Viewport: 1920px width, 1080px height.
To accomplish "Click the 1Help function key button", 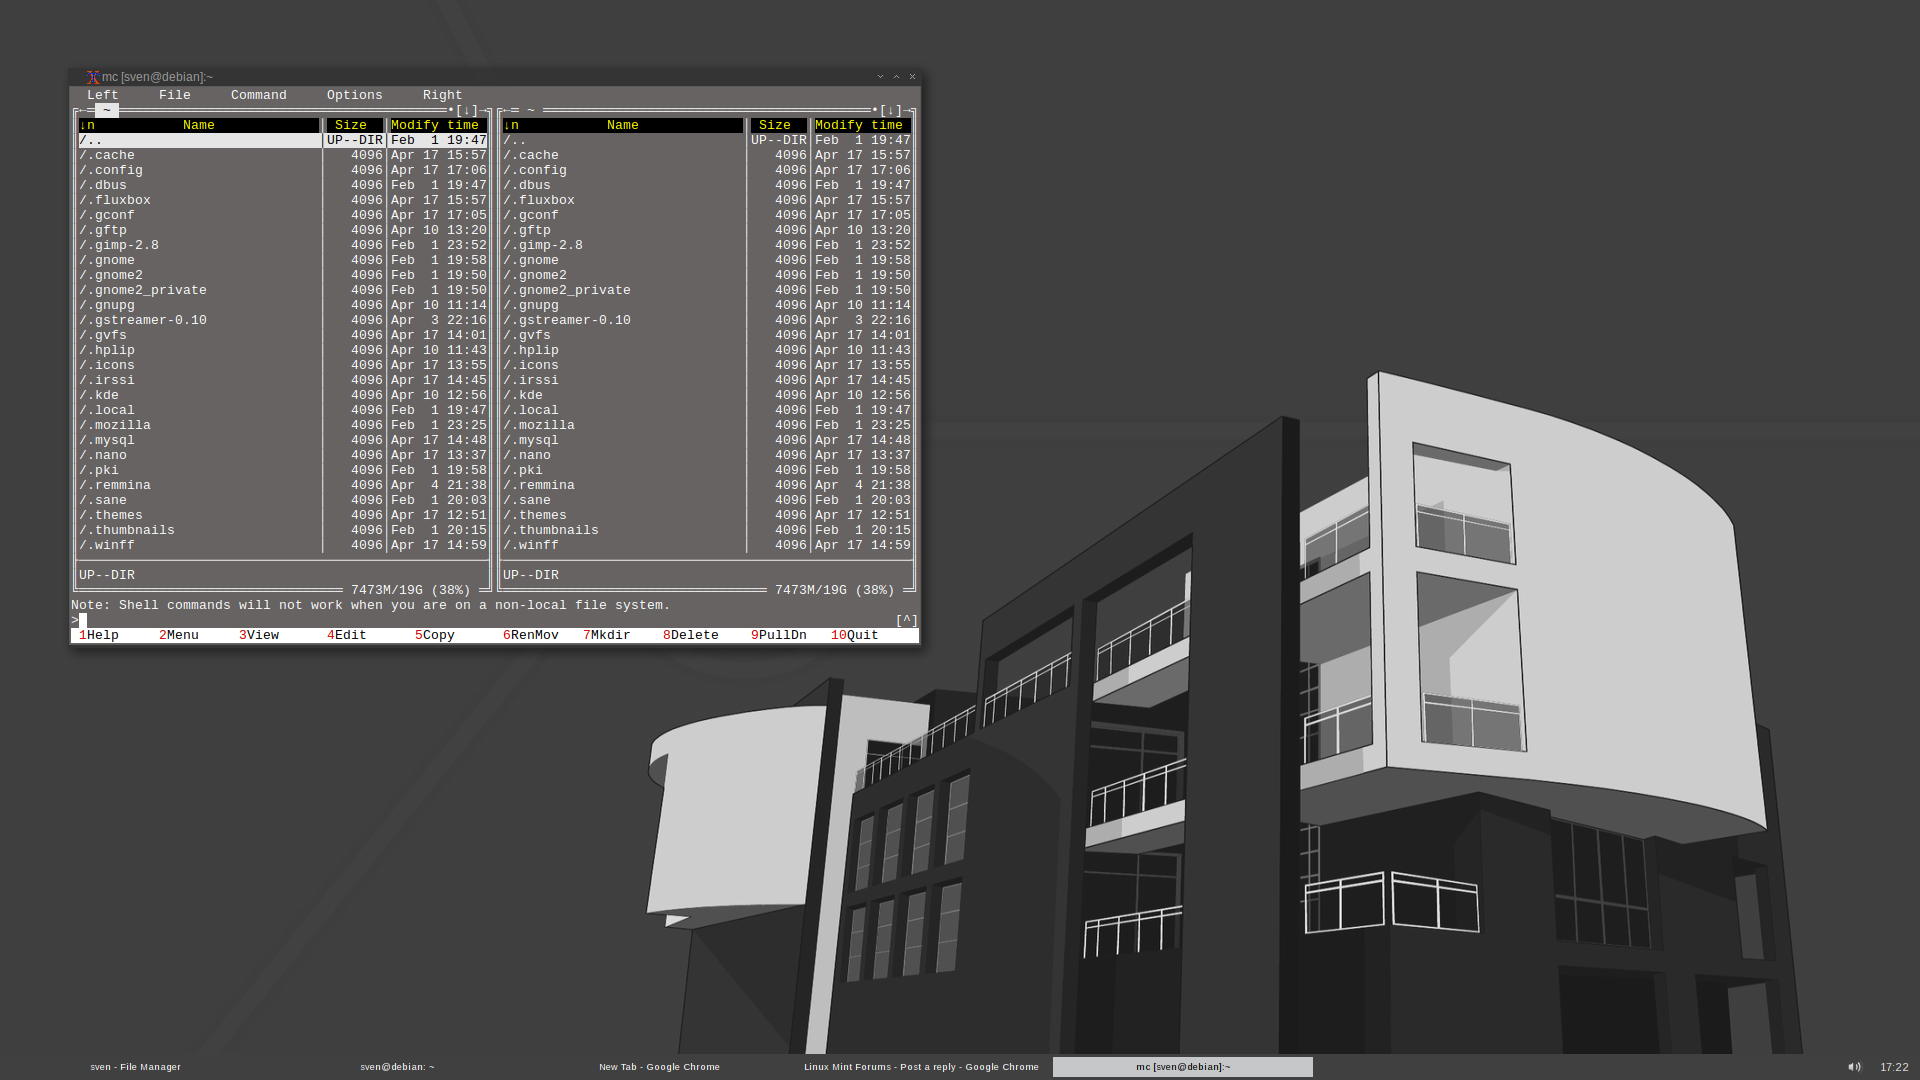I will [99, 635].
